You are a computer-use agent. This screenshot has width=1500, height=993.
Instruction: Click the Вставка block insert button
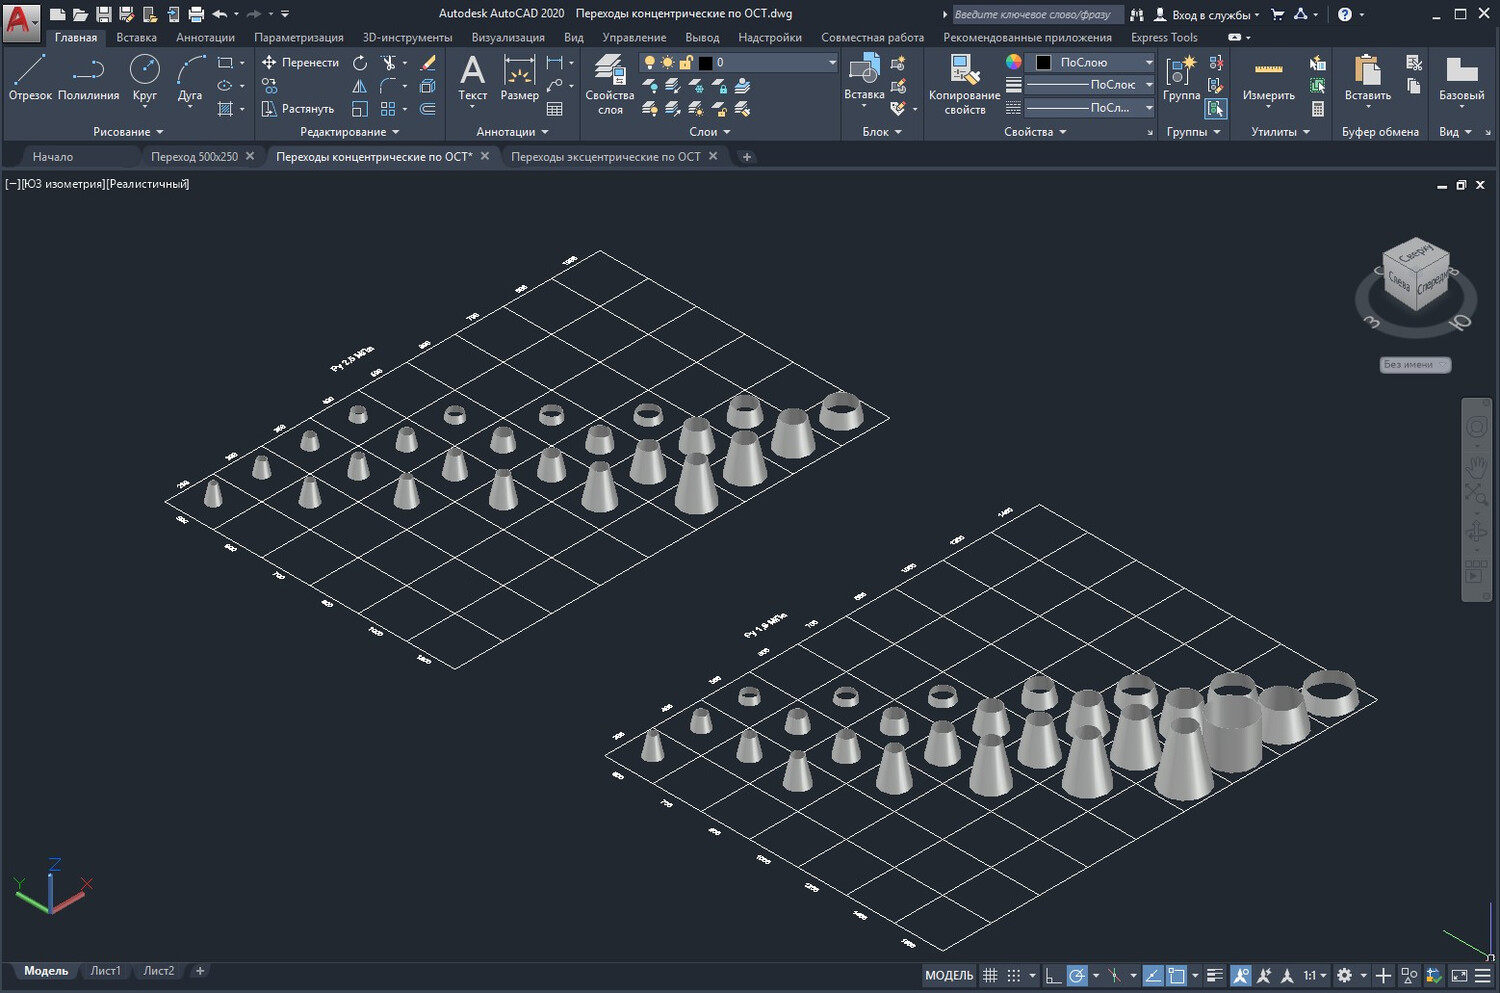coord(864,78)
